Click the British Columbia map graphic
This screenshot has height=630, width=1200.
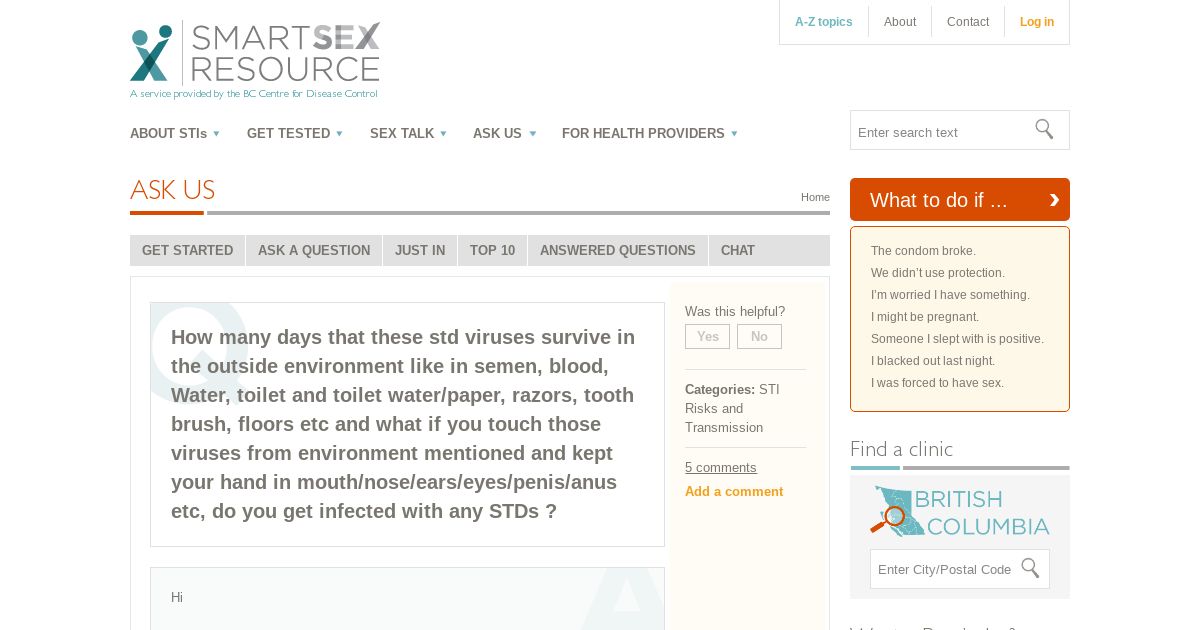coord(960,511)
